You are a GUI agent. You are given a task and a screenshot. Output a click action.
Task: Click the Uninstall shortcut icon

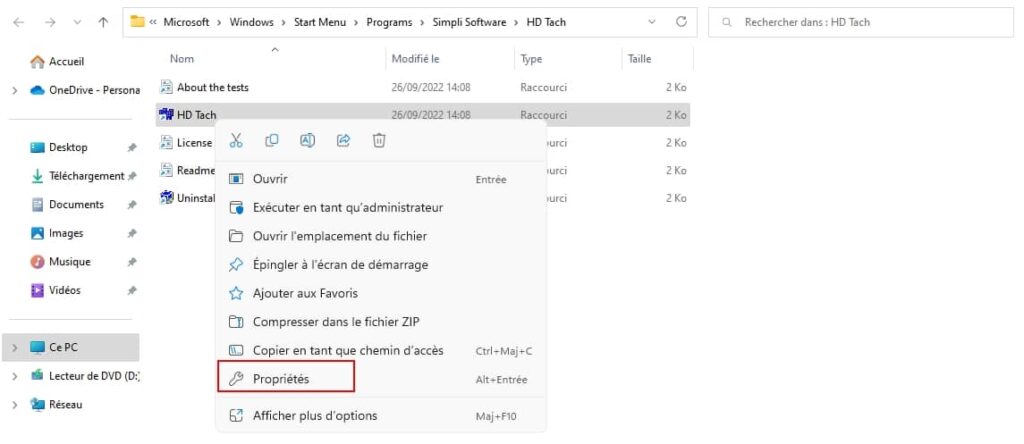[166, 198]
